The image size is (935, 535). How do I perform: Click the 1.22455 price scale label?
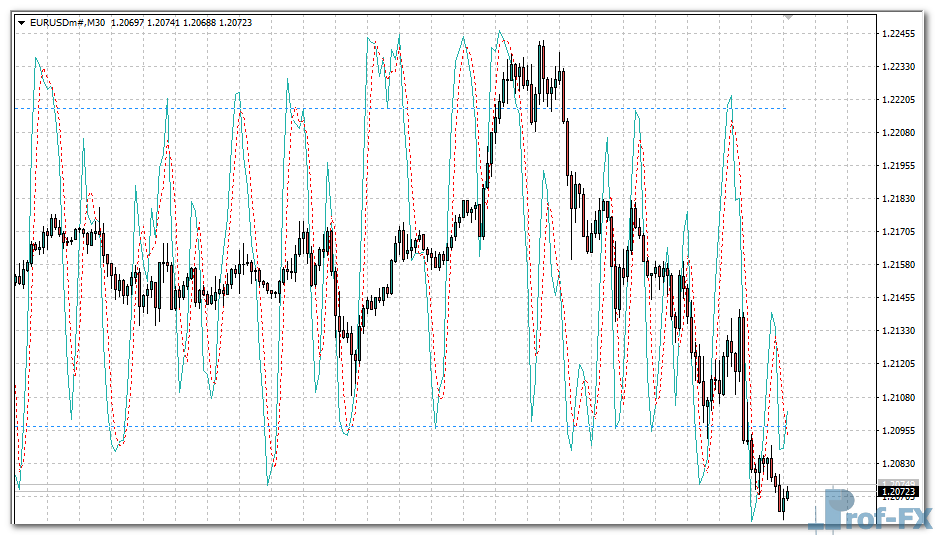click(900, 34)
